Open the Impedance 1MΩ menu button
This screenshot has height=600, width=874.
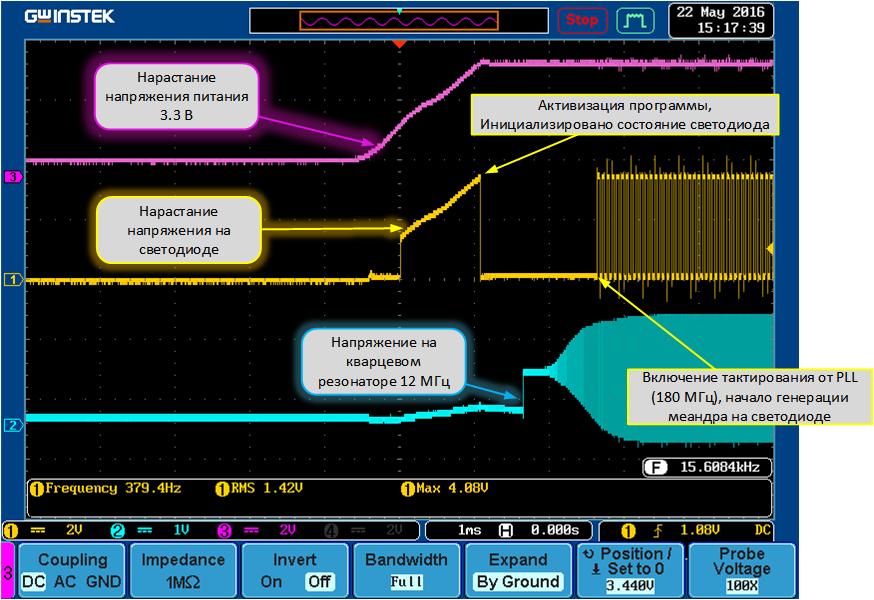[x=183, y=570]
